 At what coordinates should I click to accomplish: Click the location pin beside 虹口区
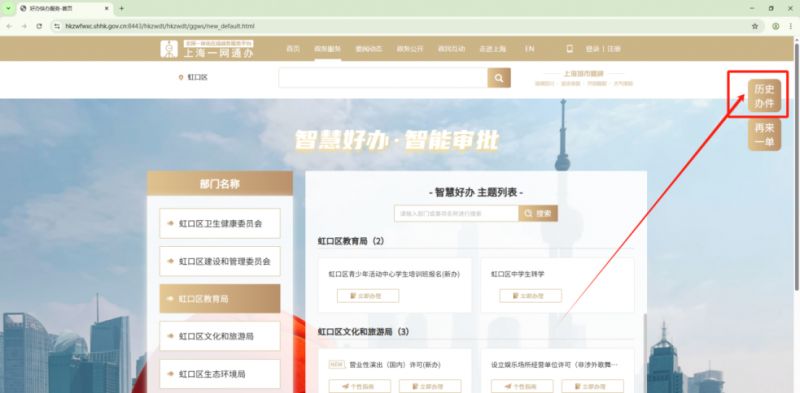click(x=181, y=78)
